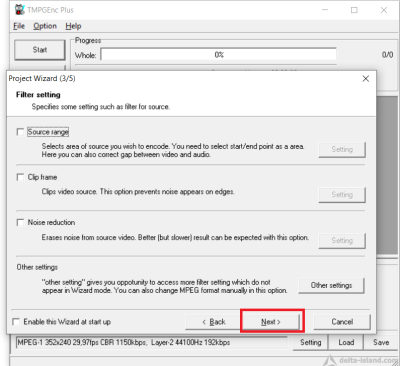The width and height of the screenshot is (400, 366).
Task: Go Back to the previous wizard step
Action: tap(214, 322)
